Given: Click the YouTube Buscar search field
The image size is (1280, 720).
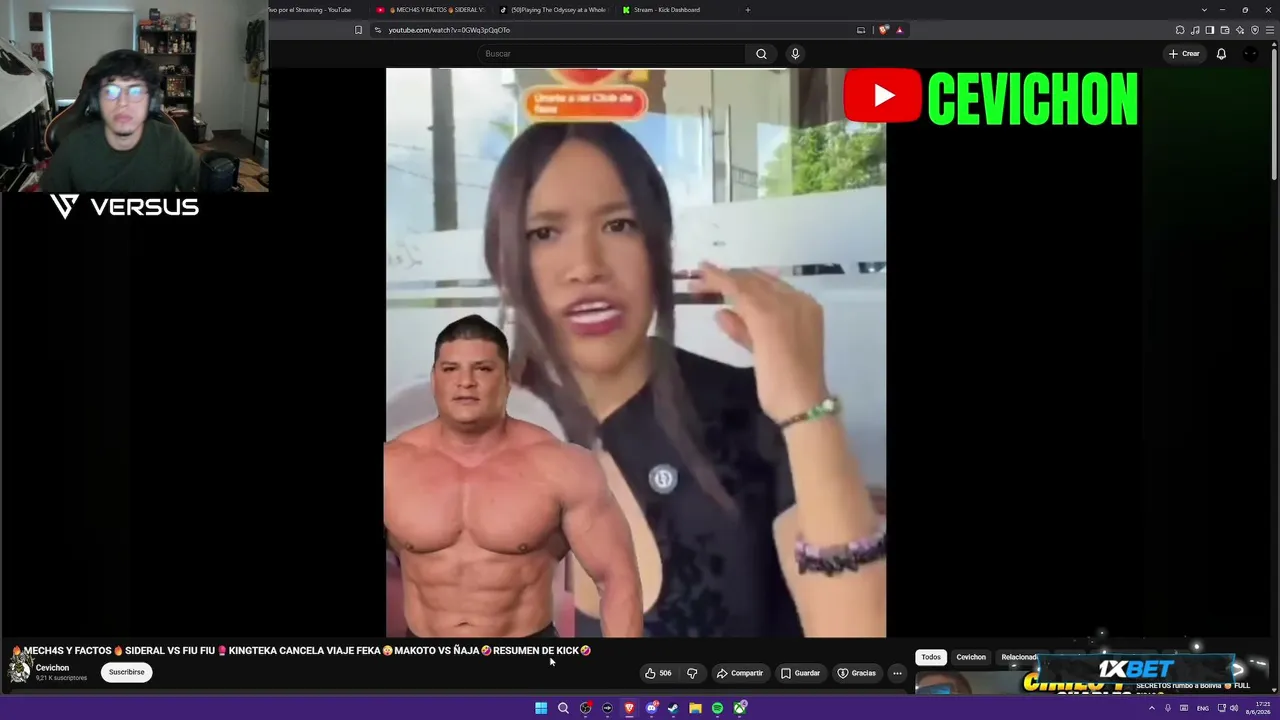Looking at the screenshot, I should 612,54.
